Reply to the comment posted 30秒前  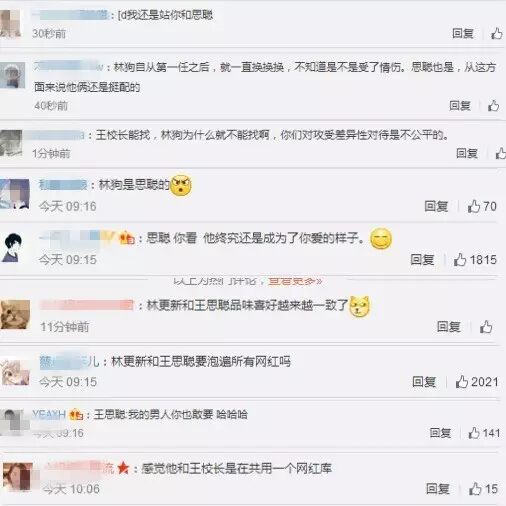[463, 33]
